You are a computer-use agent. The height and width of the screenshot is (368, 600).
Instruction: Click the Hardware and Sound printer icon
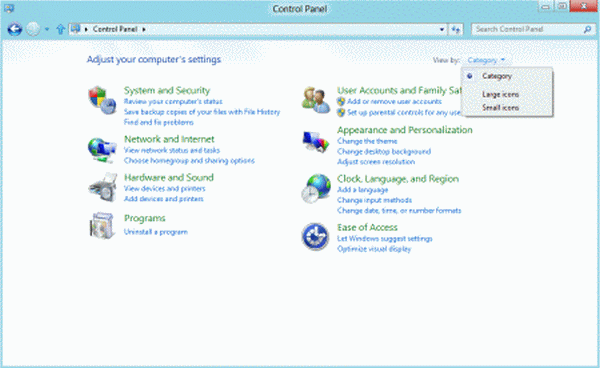(x=103, y=187)
